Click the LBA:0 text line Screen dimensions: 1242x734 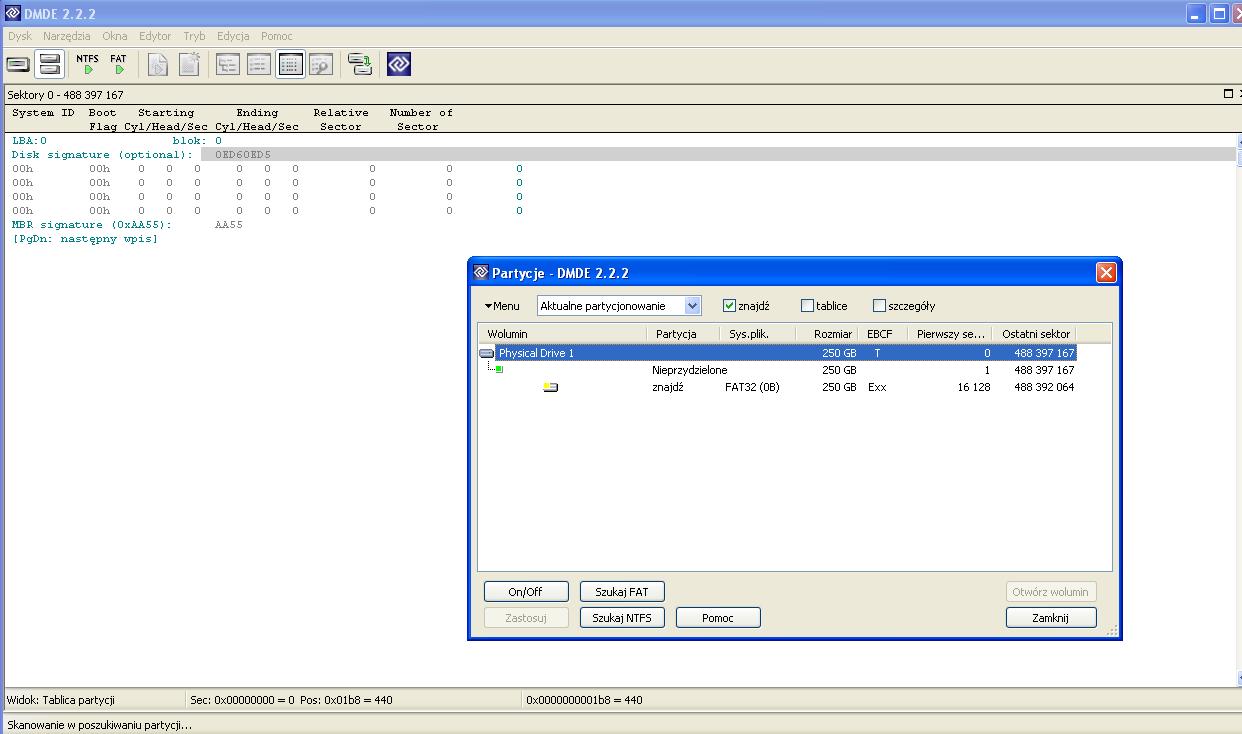tap(29, 141)
